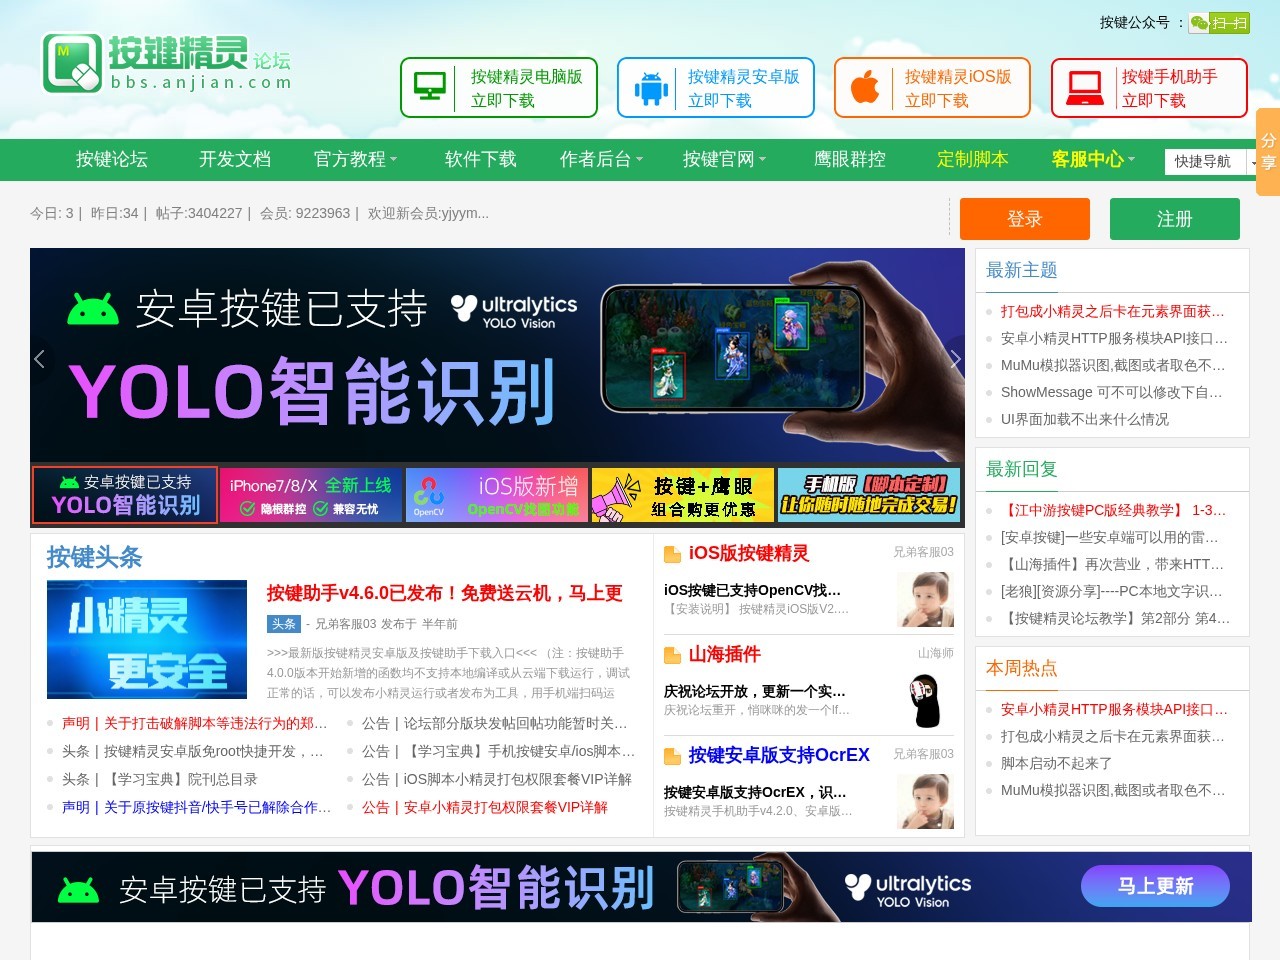The height and width of the screenshot is (960, 1280).
Task: Open reply 【江中游按键PC版经典教学】
Action: click(1114, 510)
